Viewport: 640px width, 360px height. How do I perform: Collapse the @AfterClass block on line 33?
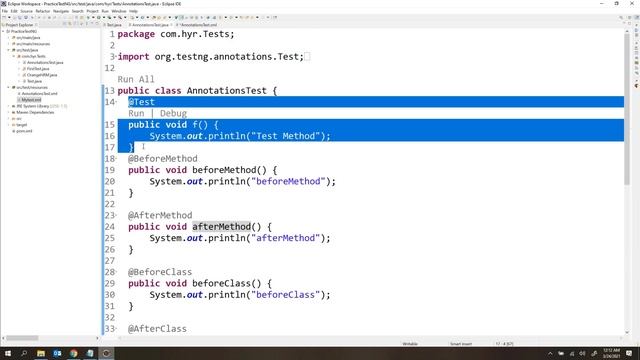tap(116, 329)
